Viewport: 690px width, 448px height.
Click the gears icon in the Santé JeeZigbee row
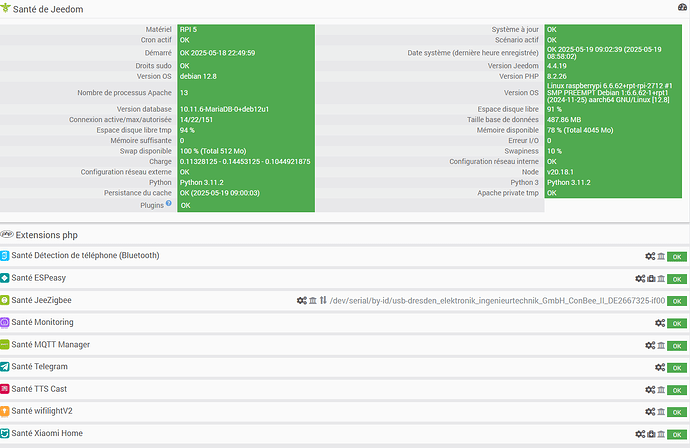coord(301,301)
